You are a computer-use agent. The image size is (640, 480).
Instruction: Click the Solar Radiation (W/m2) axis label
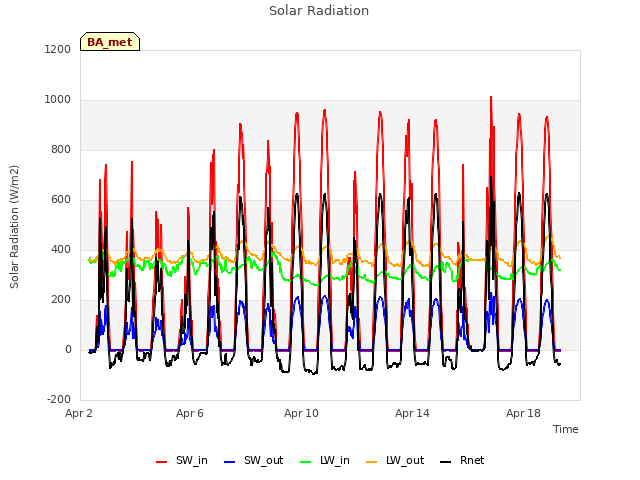coord(14,227)
